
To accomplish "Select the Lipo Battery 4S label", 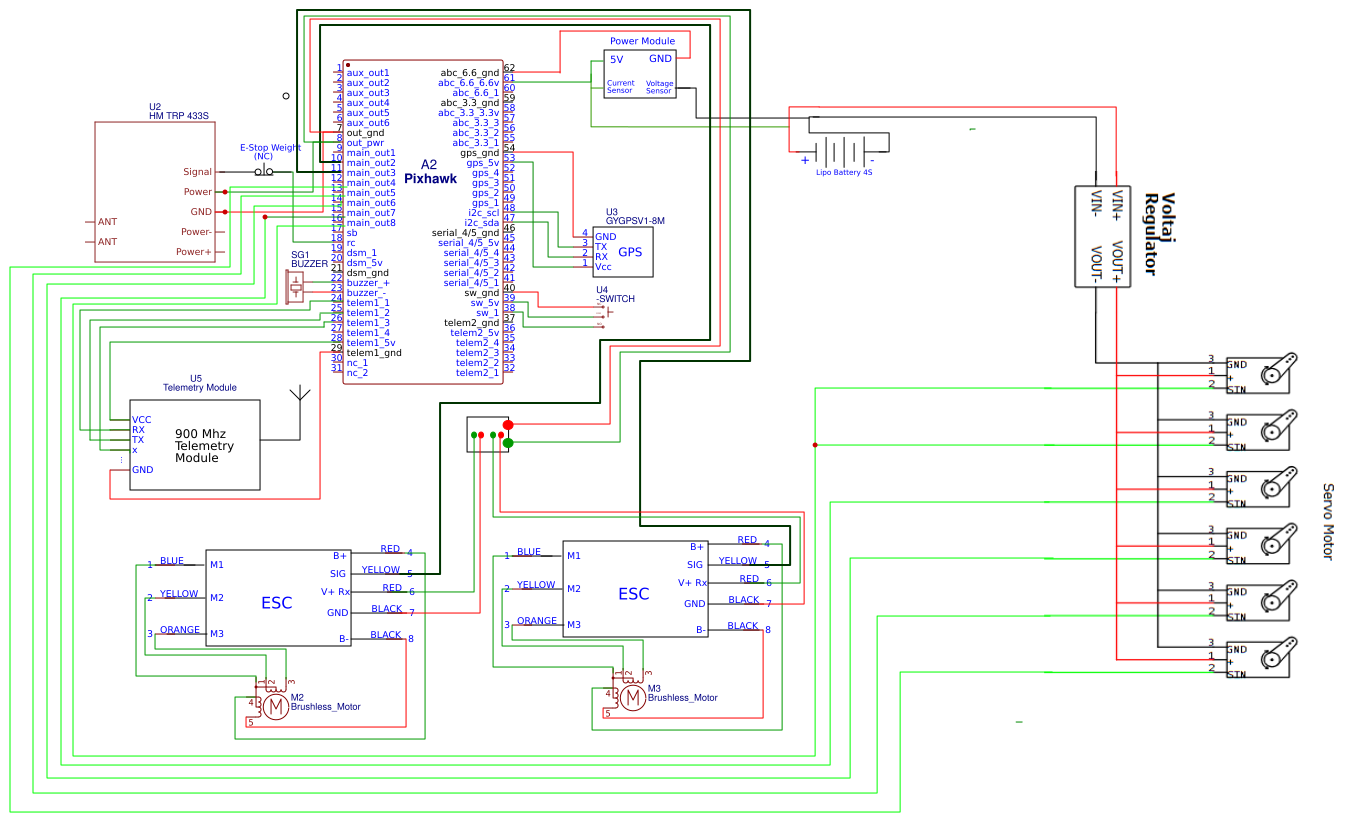I will pos(844,172).
